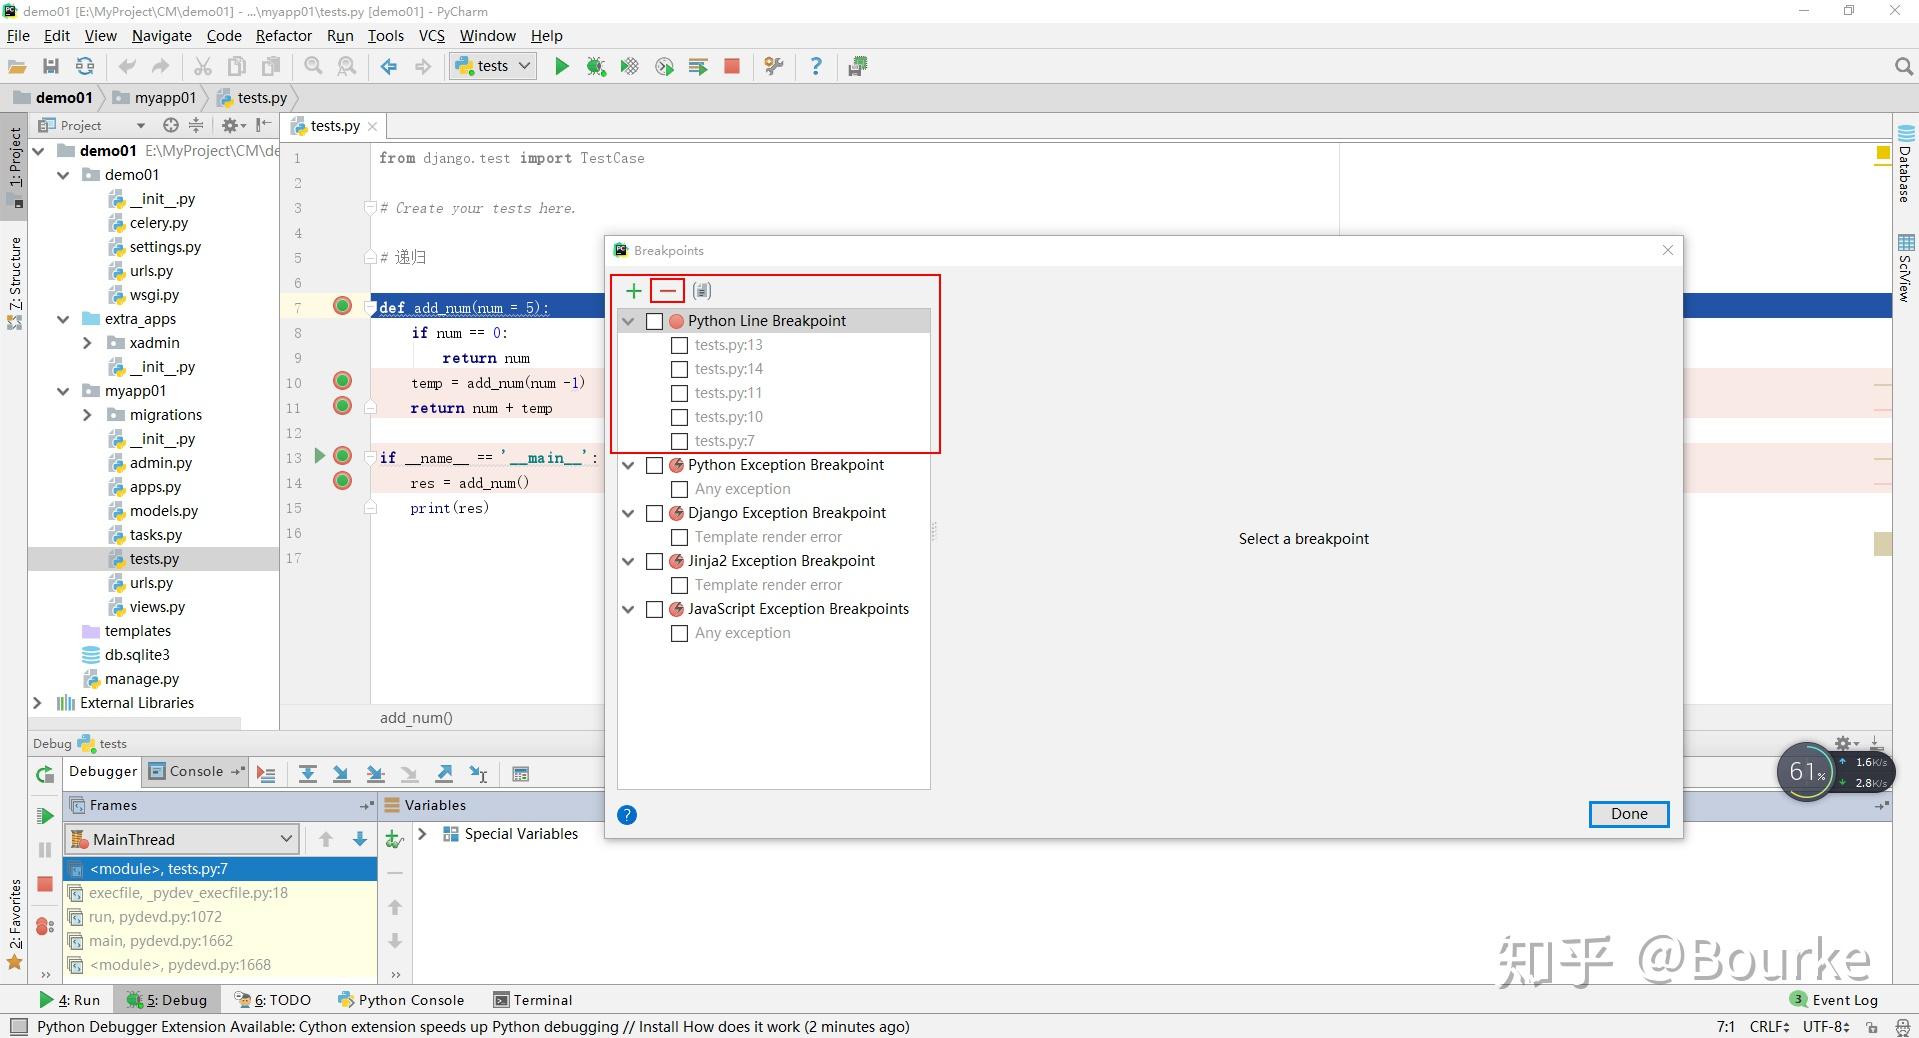Screen dimensions: 1919x1038
Task: Open the help question mark in Breakpoints dialog
Action: (627, 815)
